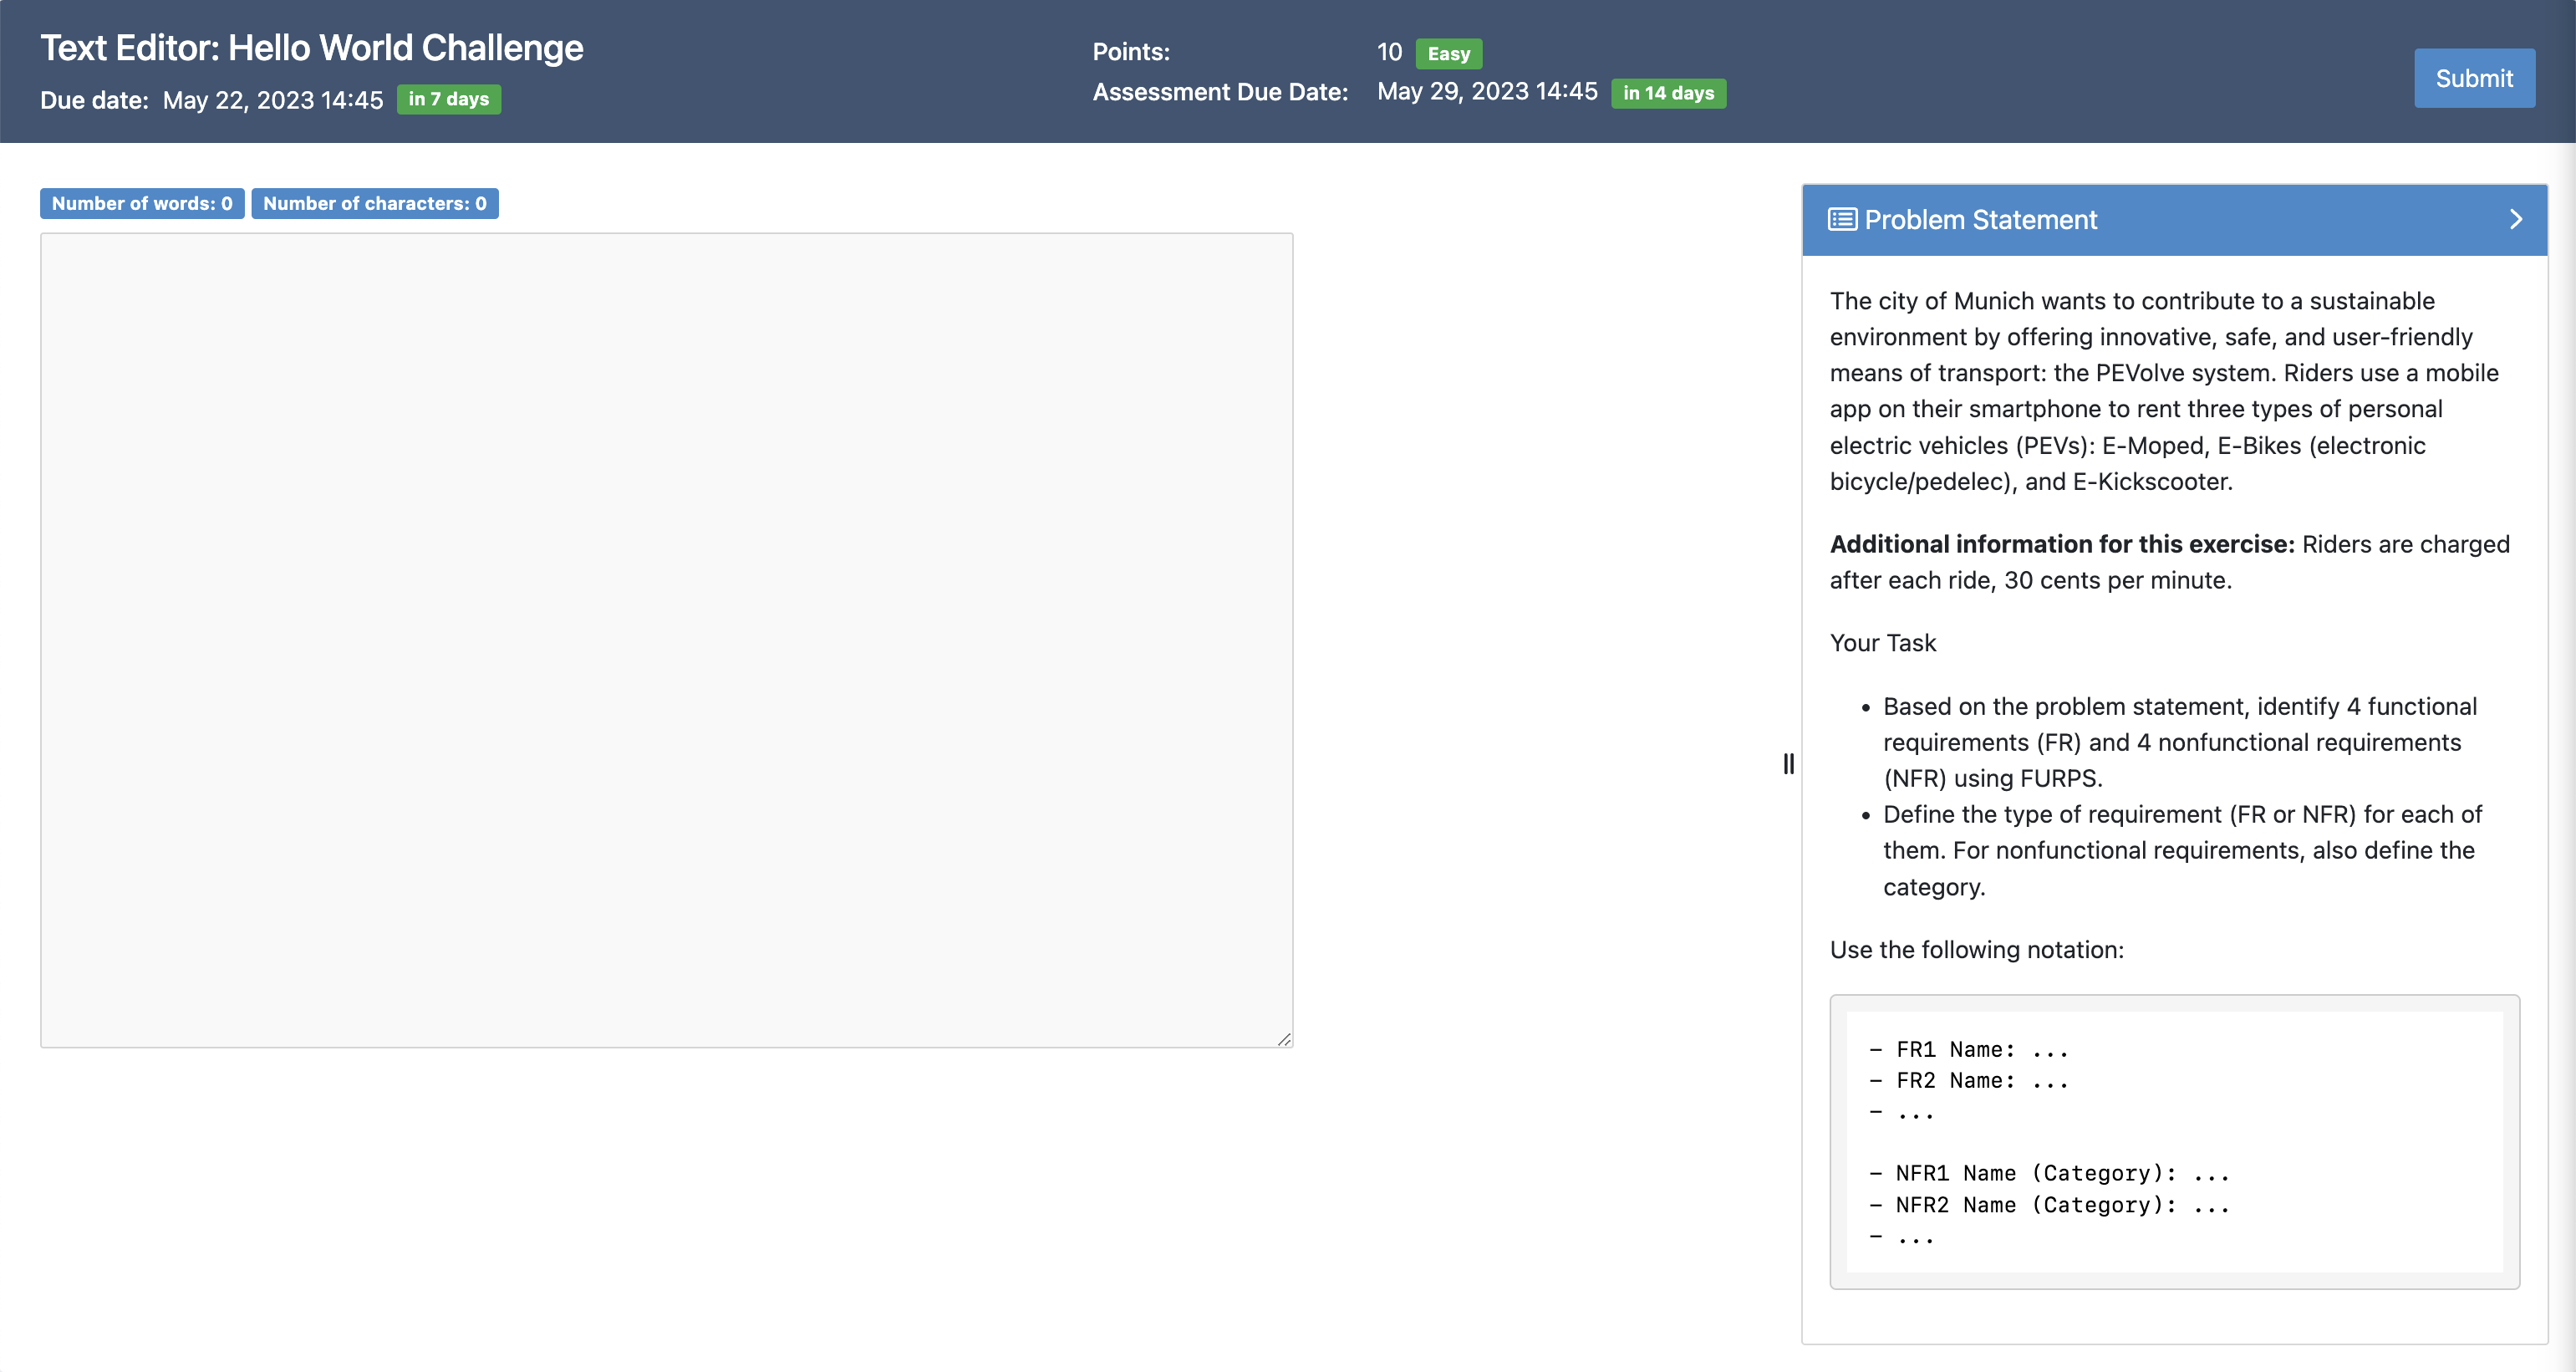The width and height of the screenshot is (2576, 1372).
Task: Click the green 'in 7 days' due date badge
Action: tap(448, 99)
